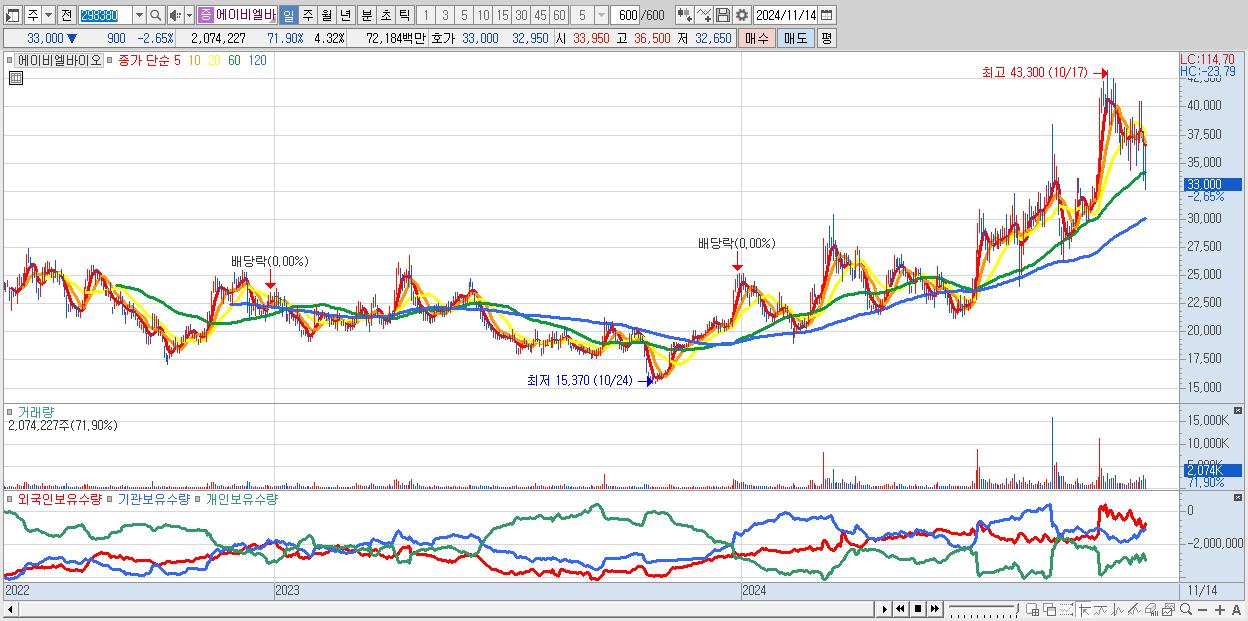This screenshot has height=621, width=1248.
Task: Click the purple 증 badge icon
Action: click(x=205, y=15)
